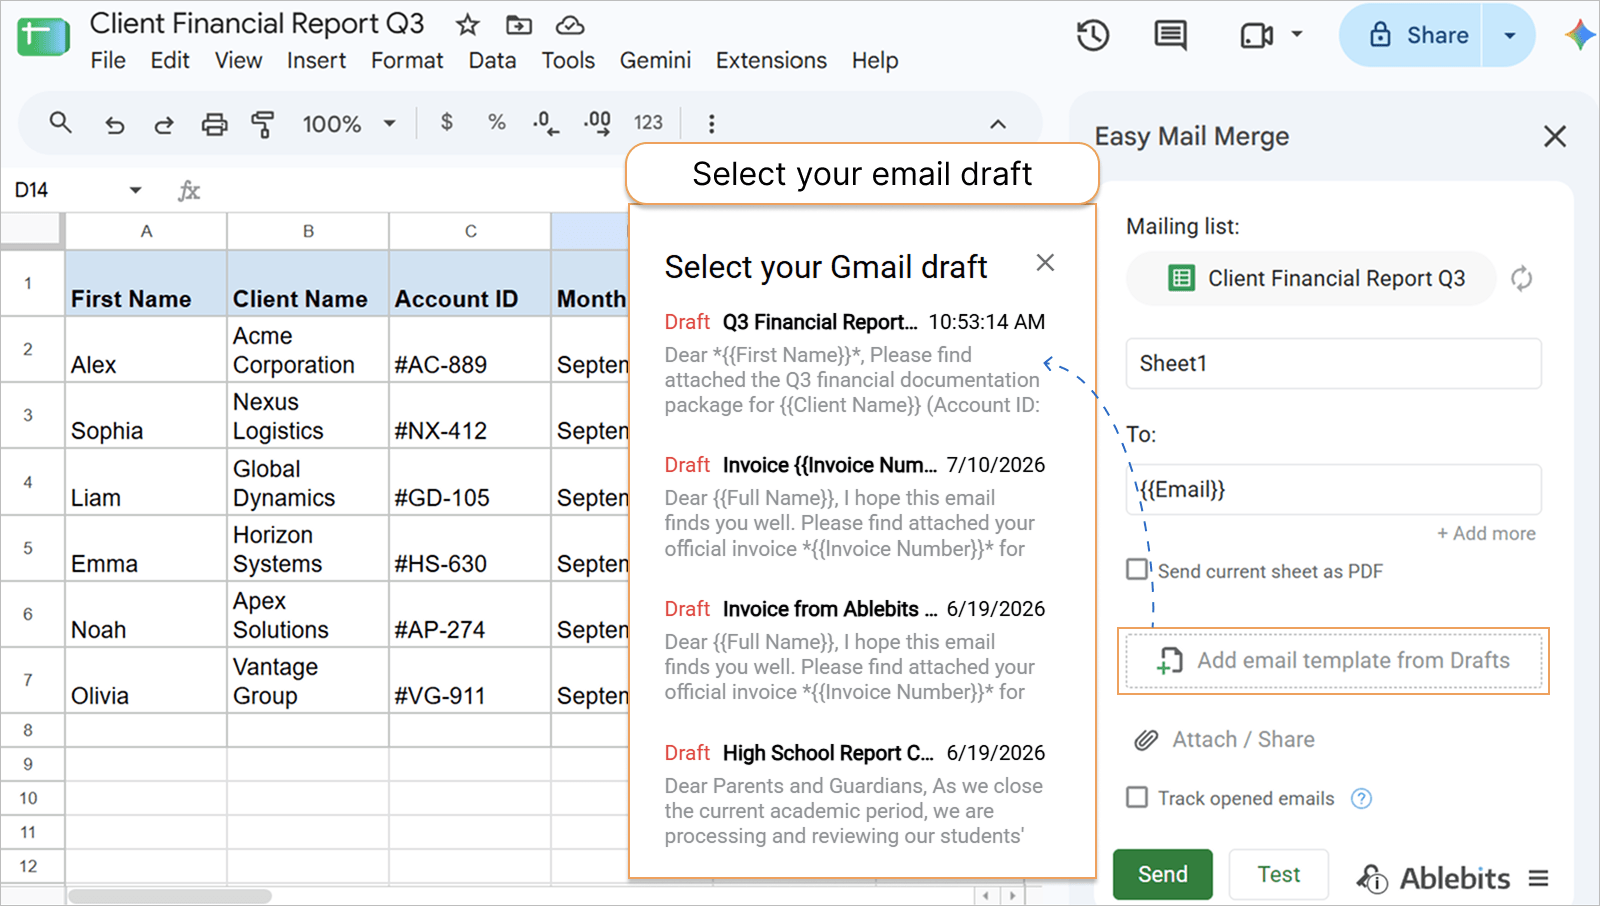Enable Track opened emails checkbox
This screenshot has height=906, width=1600.
click(1137, 797)
